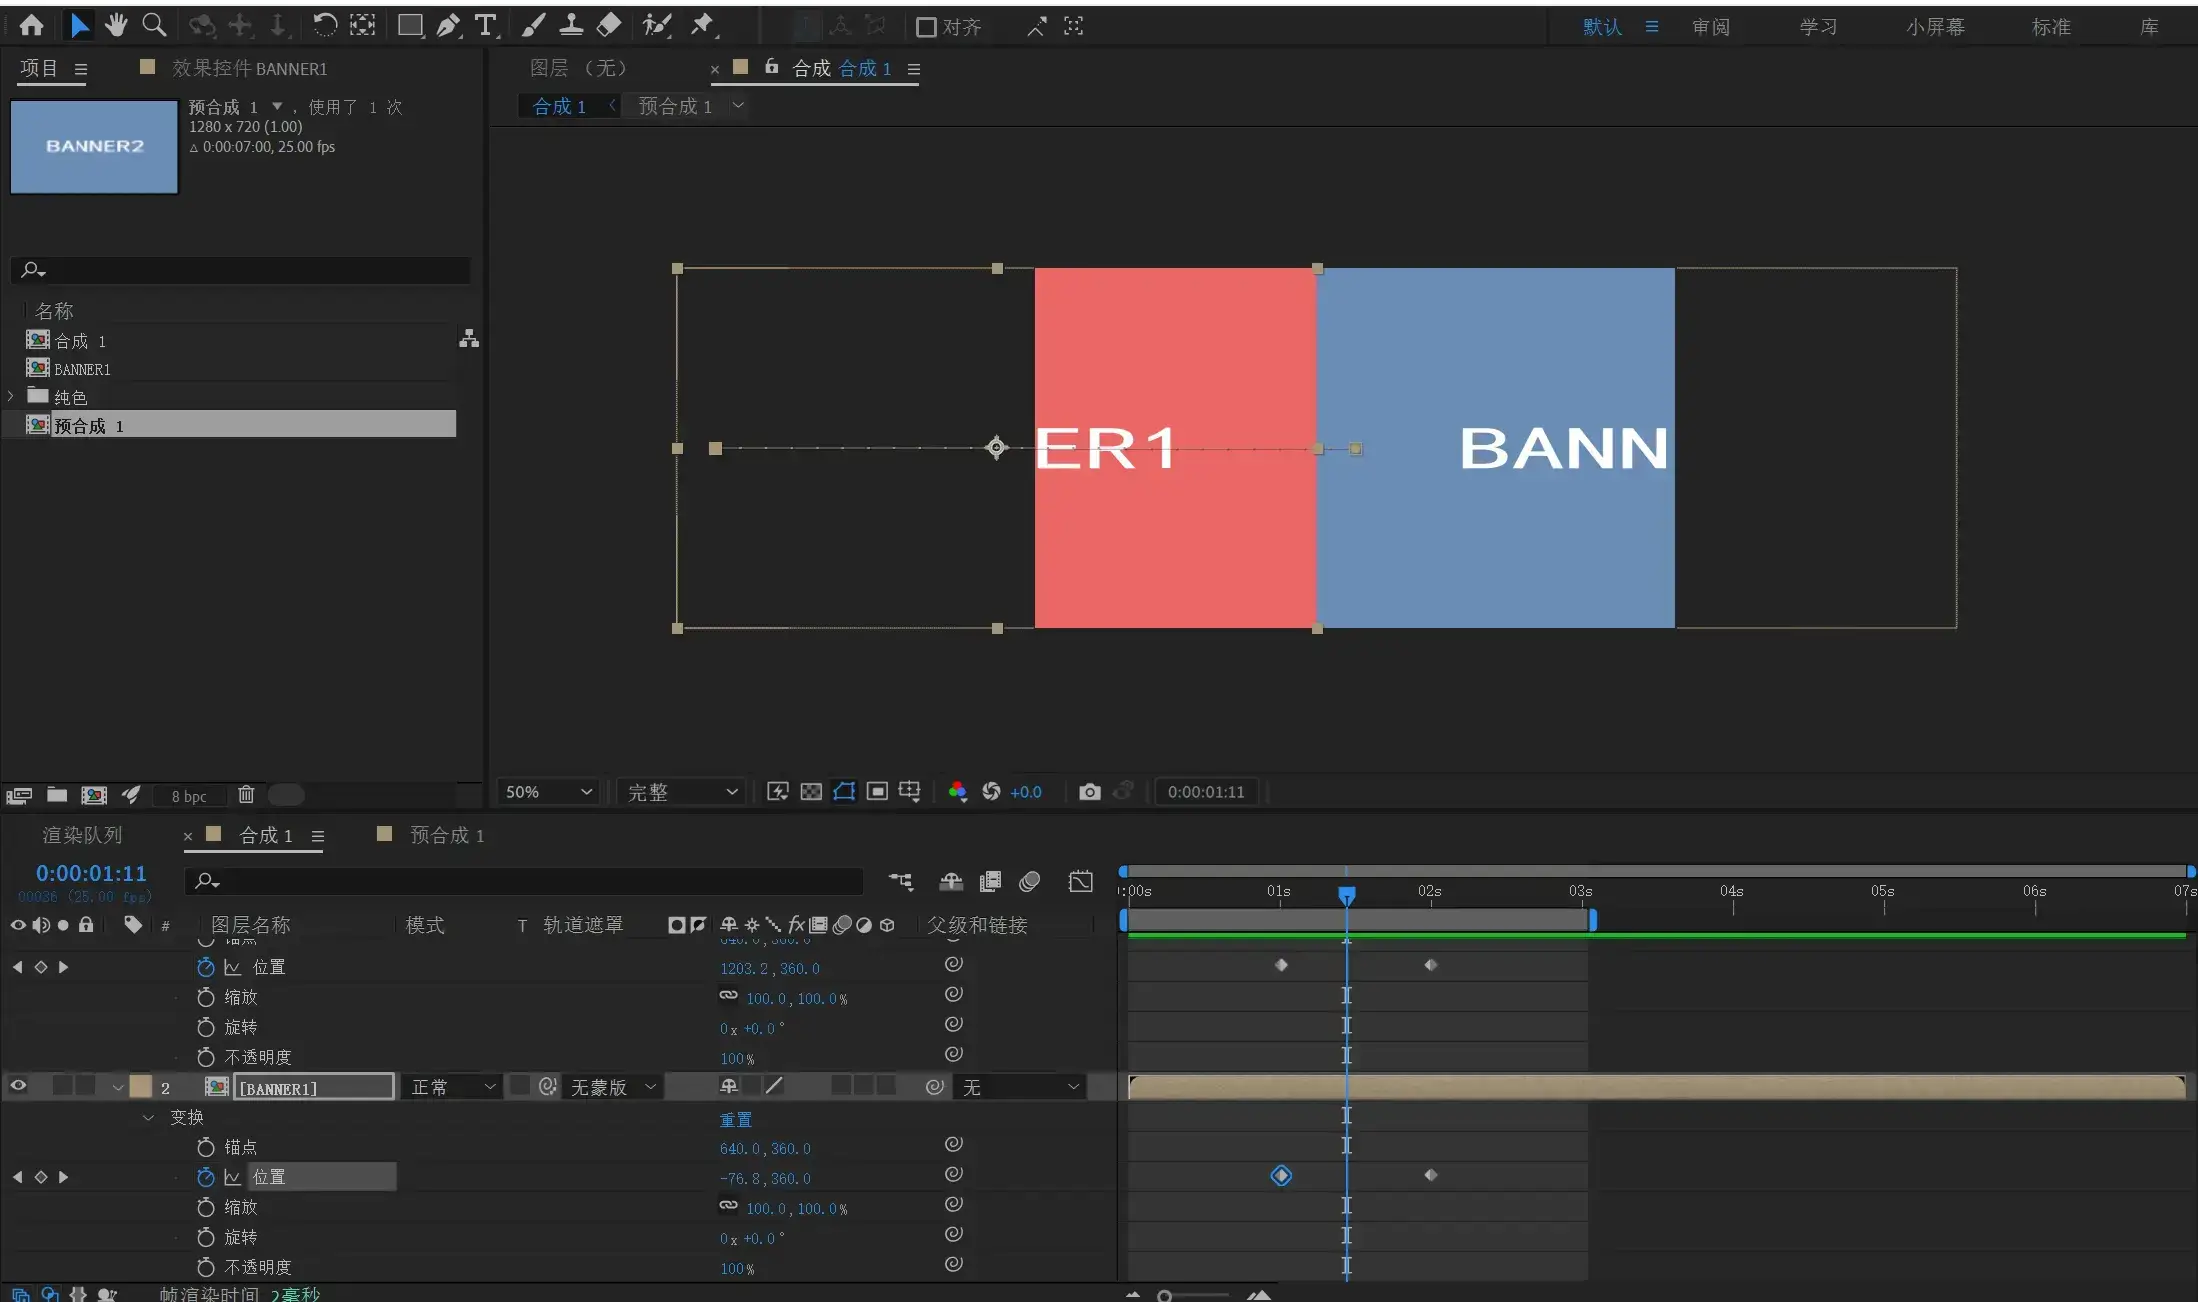This screenshot has height=1302, width=2198.
Task: Select the Roto Brush tool
Action: point(656,26)
